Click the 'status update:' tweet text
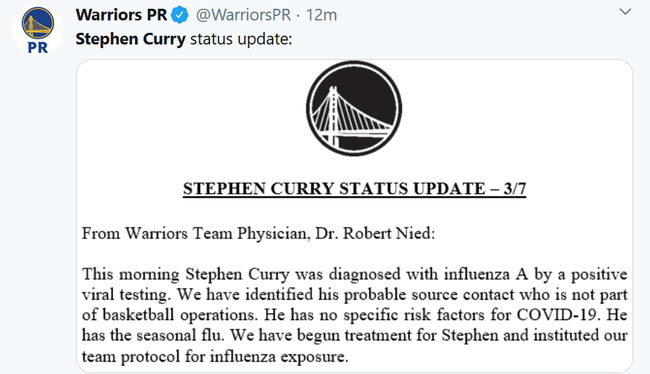The image size is (650, 374). click(x=241, y=39)
